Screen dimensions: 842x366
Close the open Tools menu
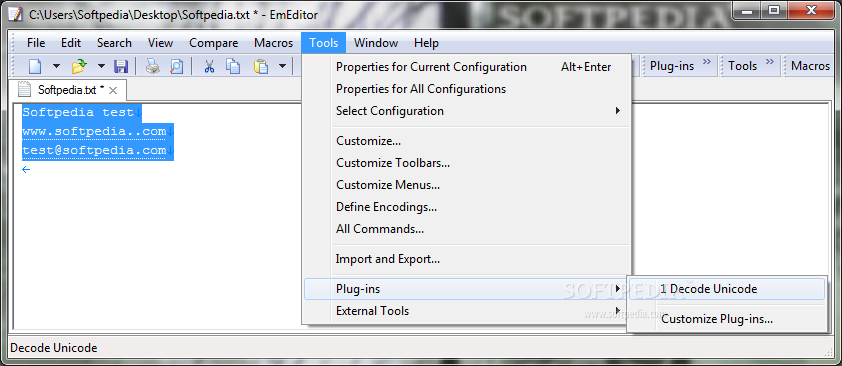324,43
